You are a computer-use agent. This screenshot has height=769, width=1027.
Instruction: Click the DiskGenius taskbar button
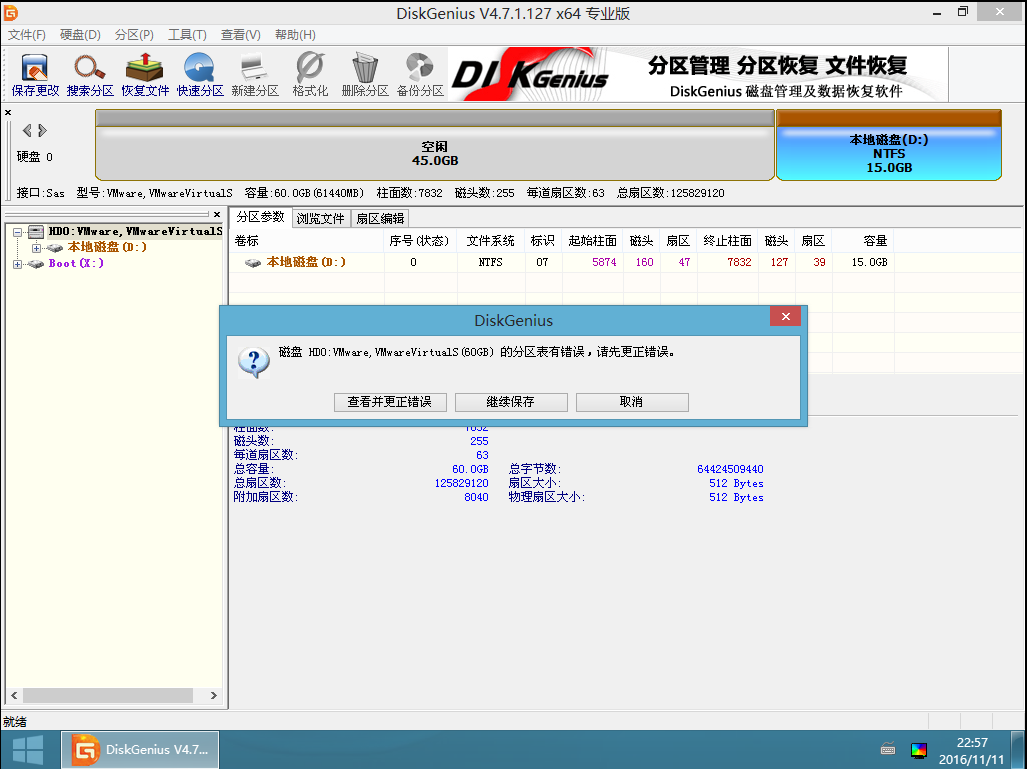tap(140, 750)
